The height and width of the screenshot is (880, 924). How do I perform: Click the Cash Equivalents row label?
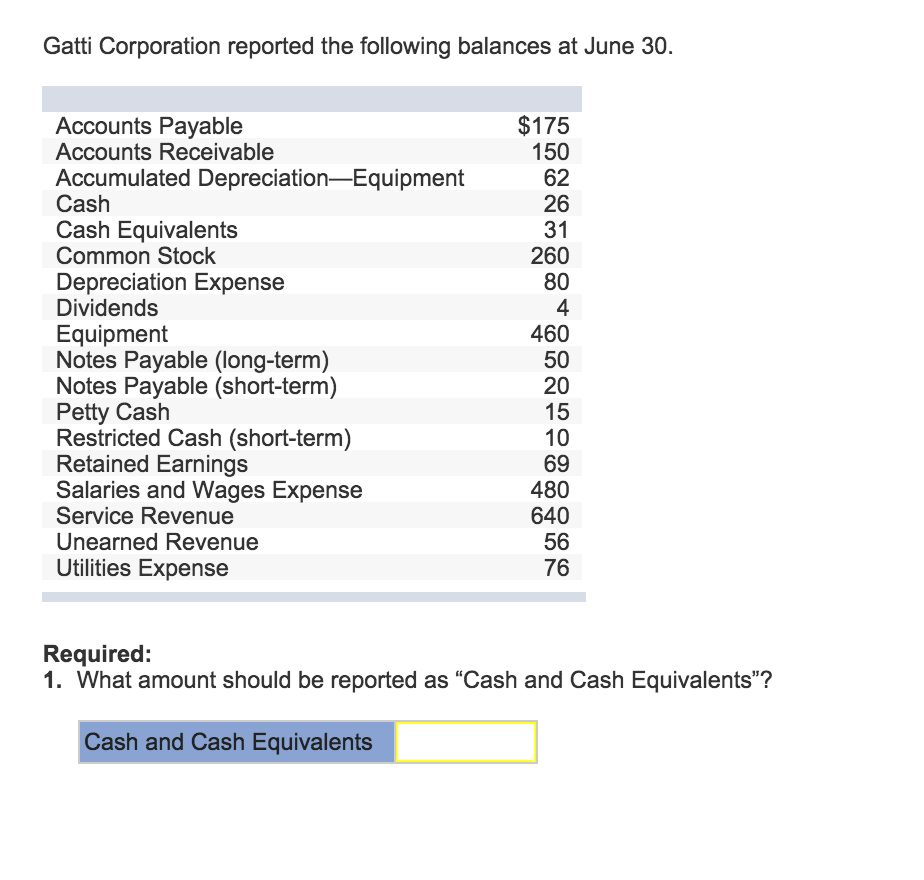click(147, 230)
